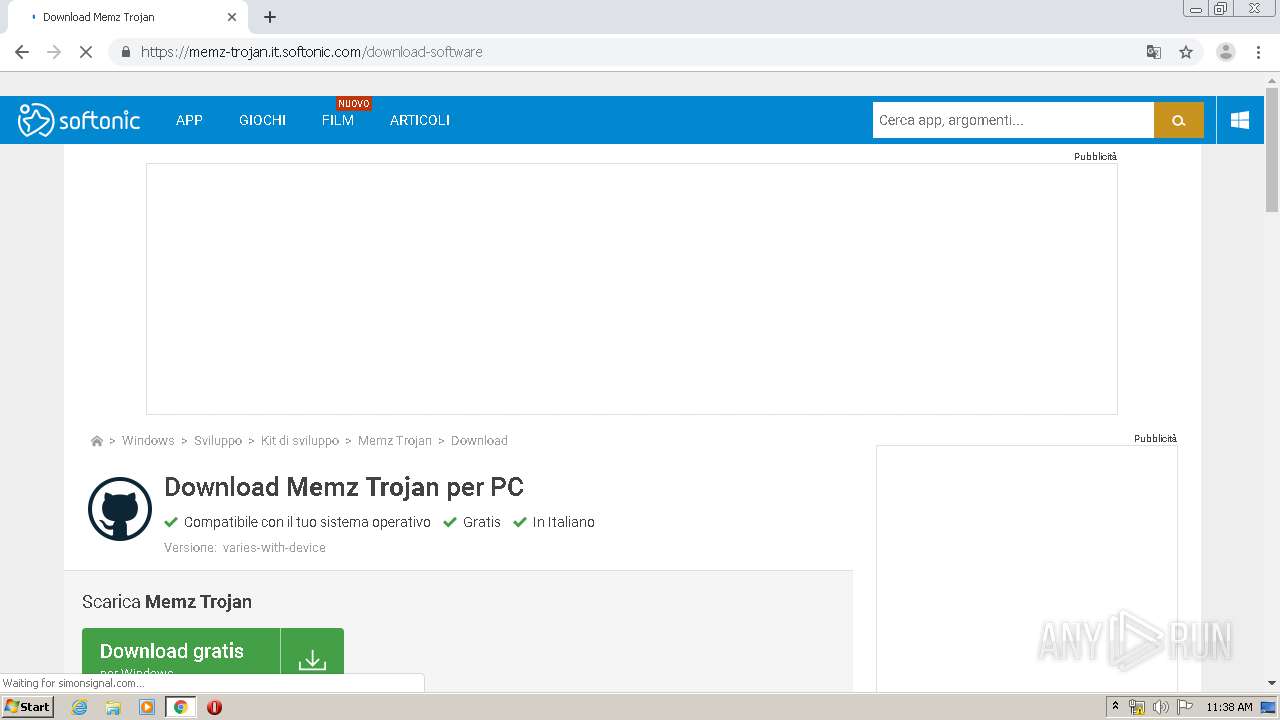Stop loading the page
This screenshot has width=1280, height=720.
(86, 52)
